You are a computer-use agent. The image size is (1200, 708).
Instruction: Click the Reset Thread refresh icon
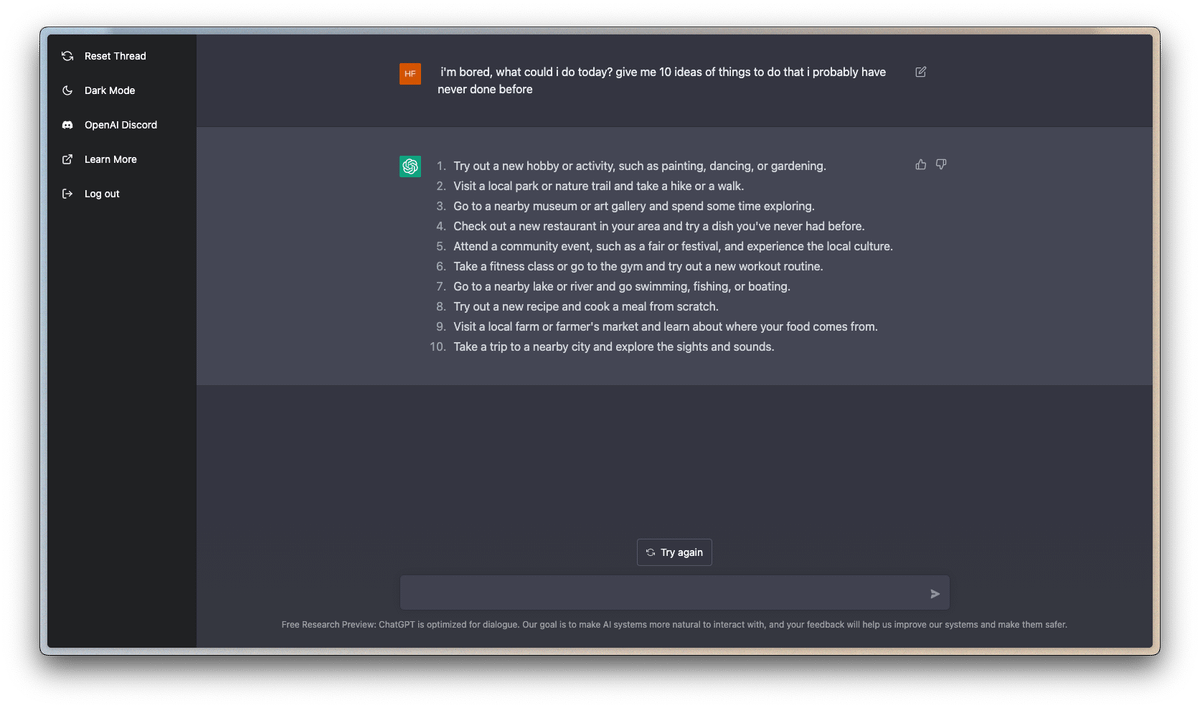click(x=67, y=56)
